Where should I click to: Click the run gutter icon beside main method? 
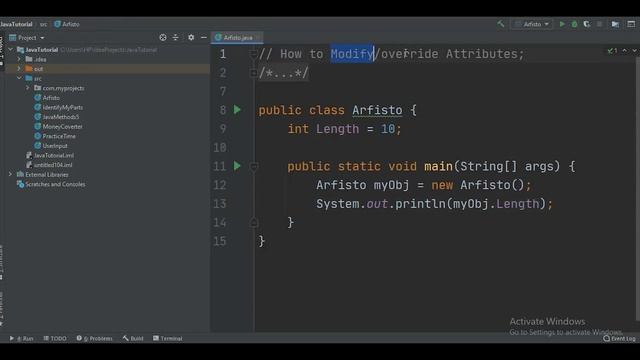(237, 166)
